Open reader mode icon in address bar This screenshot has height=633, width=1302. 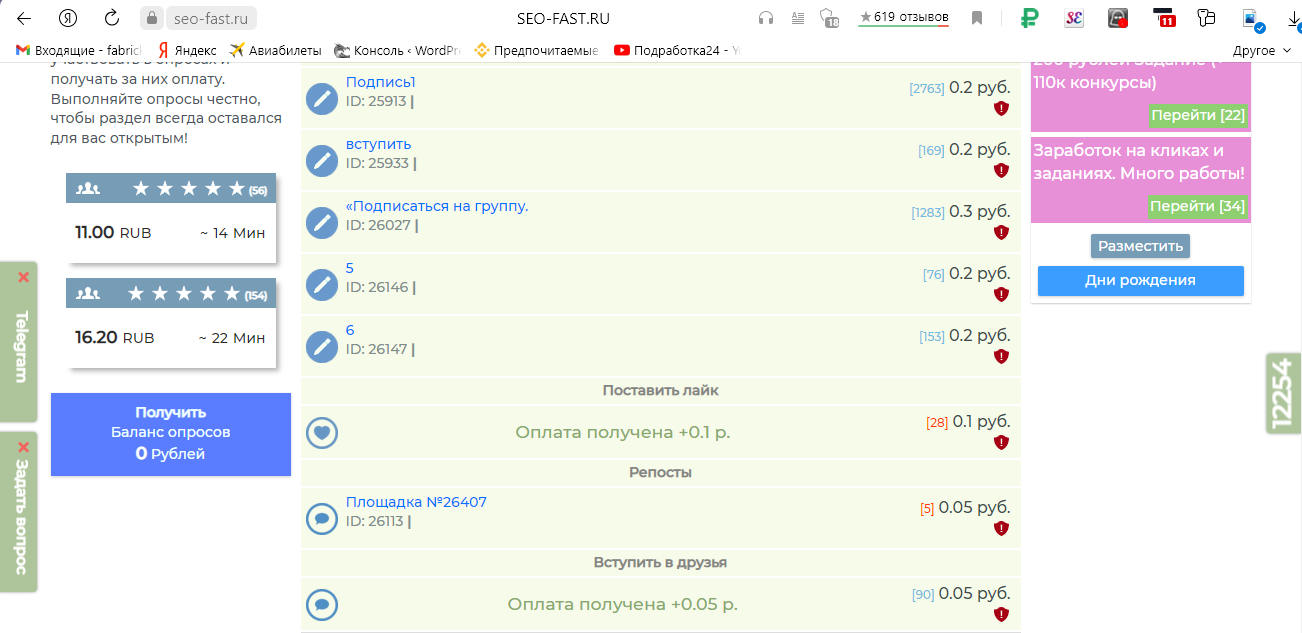point(798,18)
